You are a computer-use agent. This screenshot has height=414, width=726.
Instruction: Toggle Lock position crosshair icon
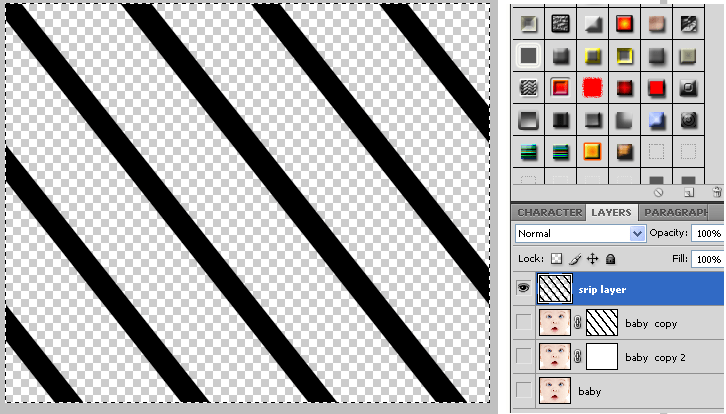pyautogui.click(x=593, y=259)
